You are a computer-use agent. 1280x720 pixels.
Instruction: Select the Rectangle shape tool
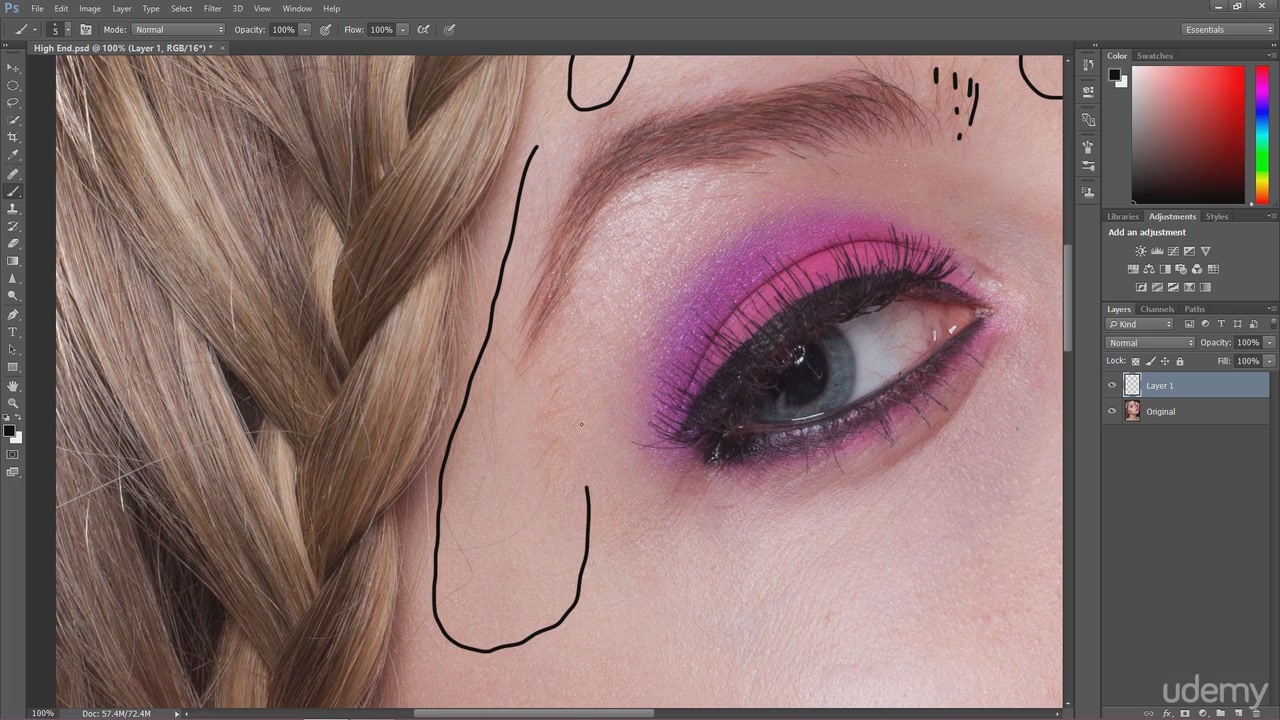point(13,367)
